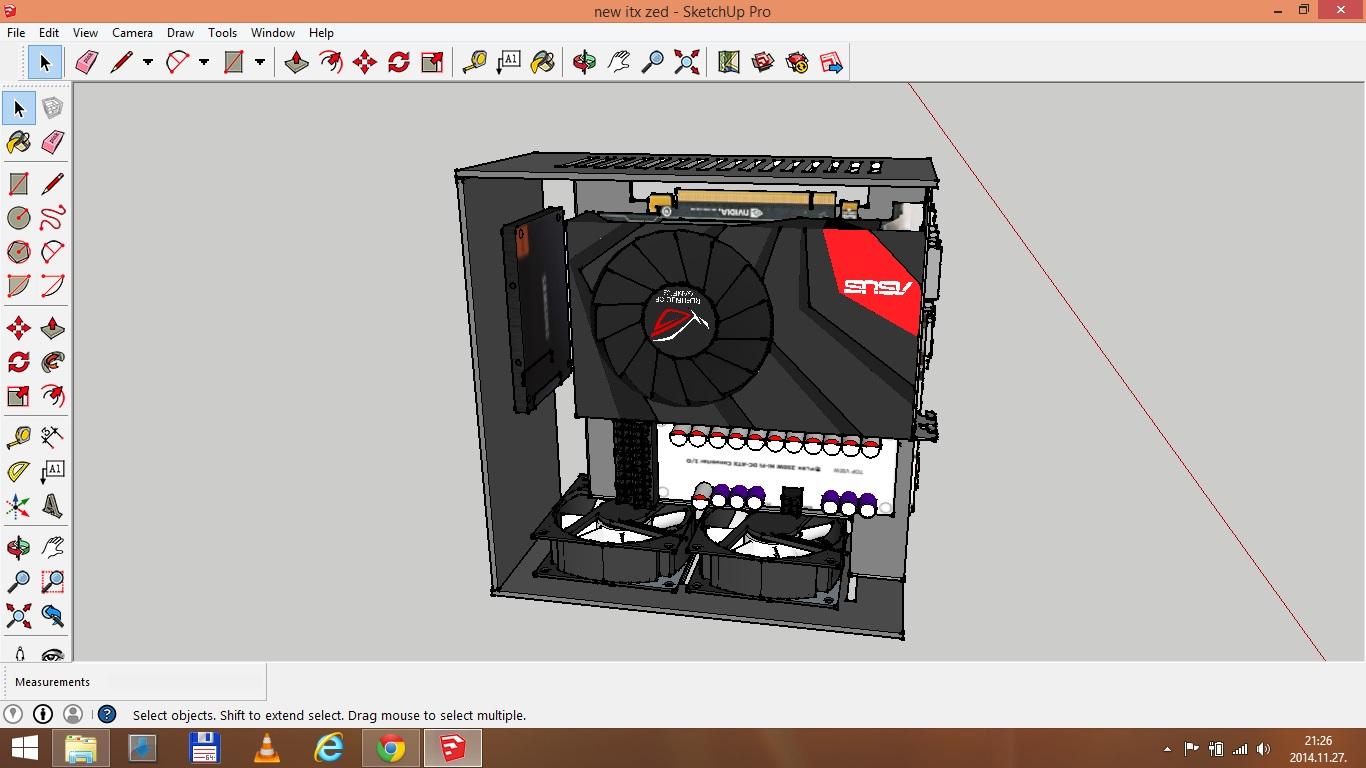Pick the Paint Bucket in the side palette
This screenshot has width=1366, height=768.
19,142
